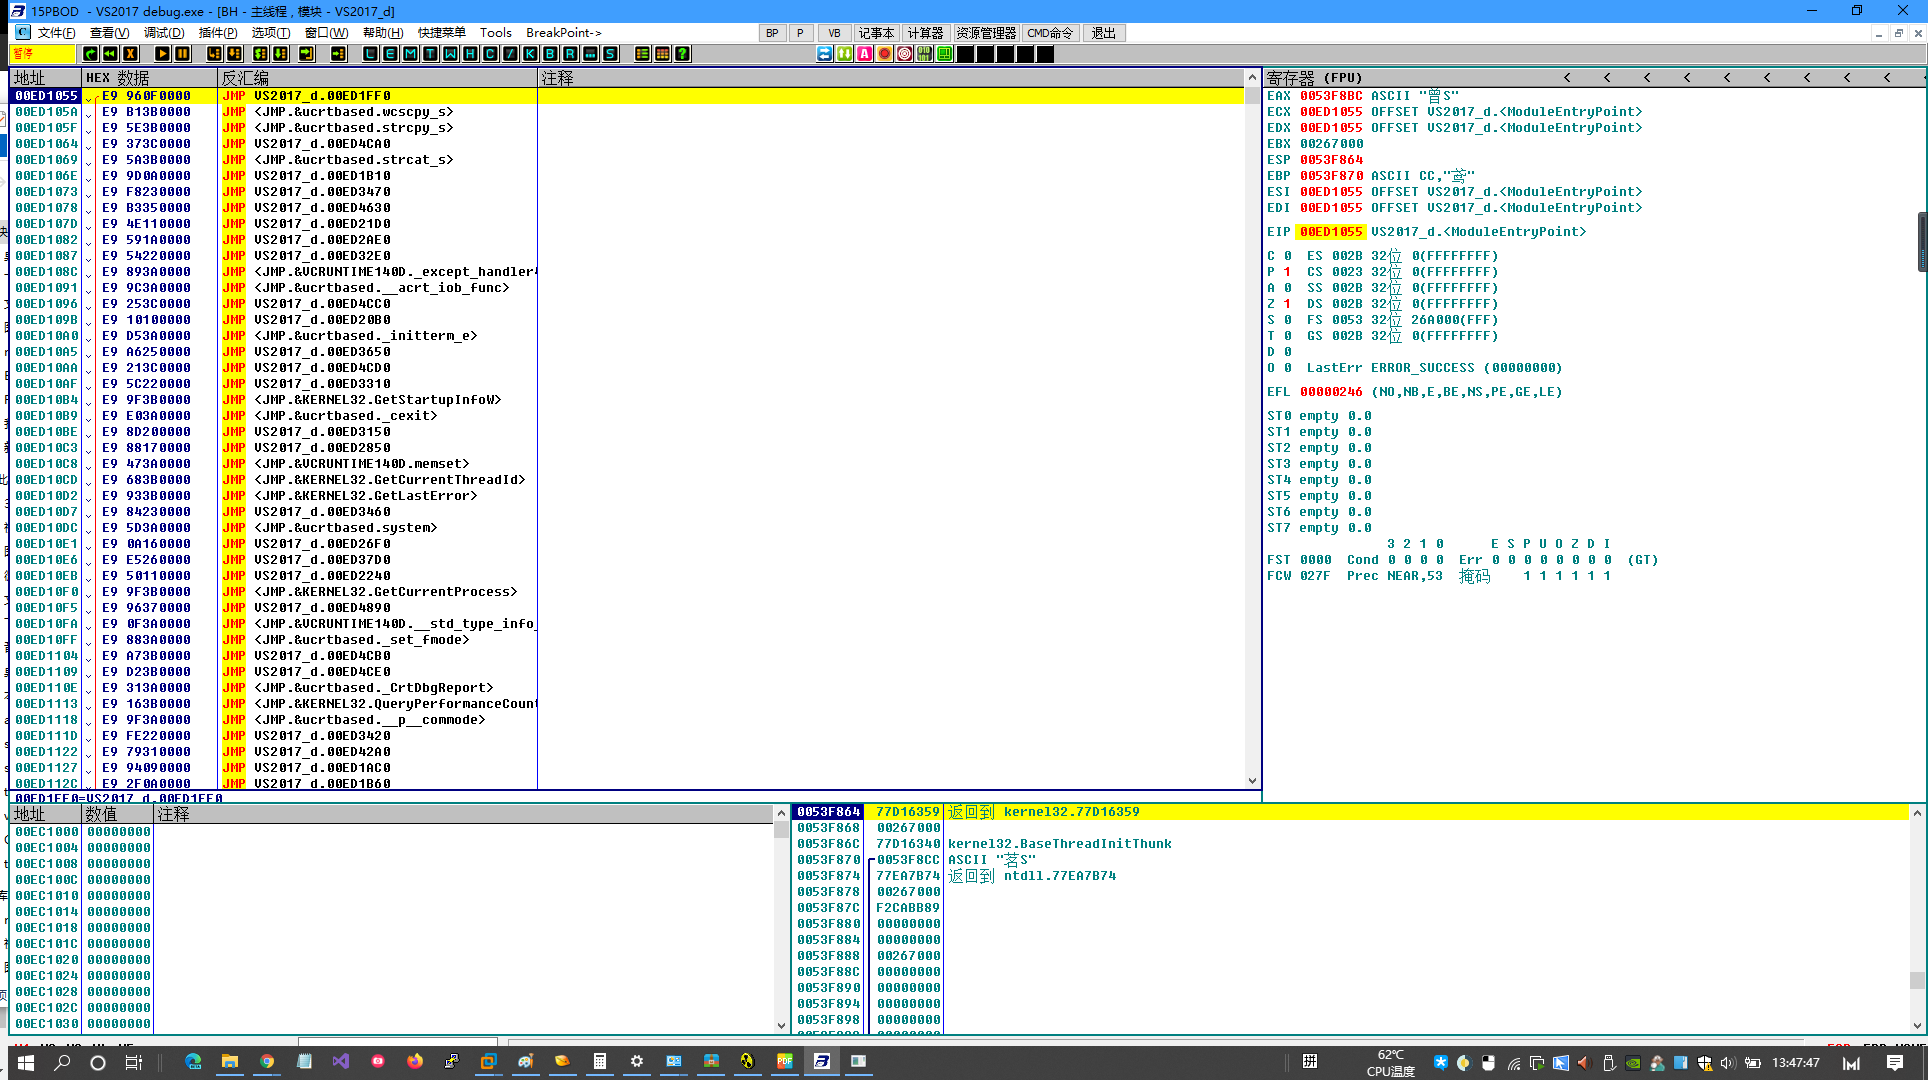Expand the 快捷菜单 shortcut menu

pyautogui.click(x=441, y=33)
